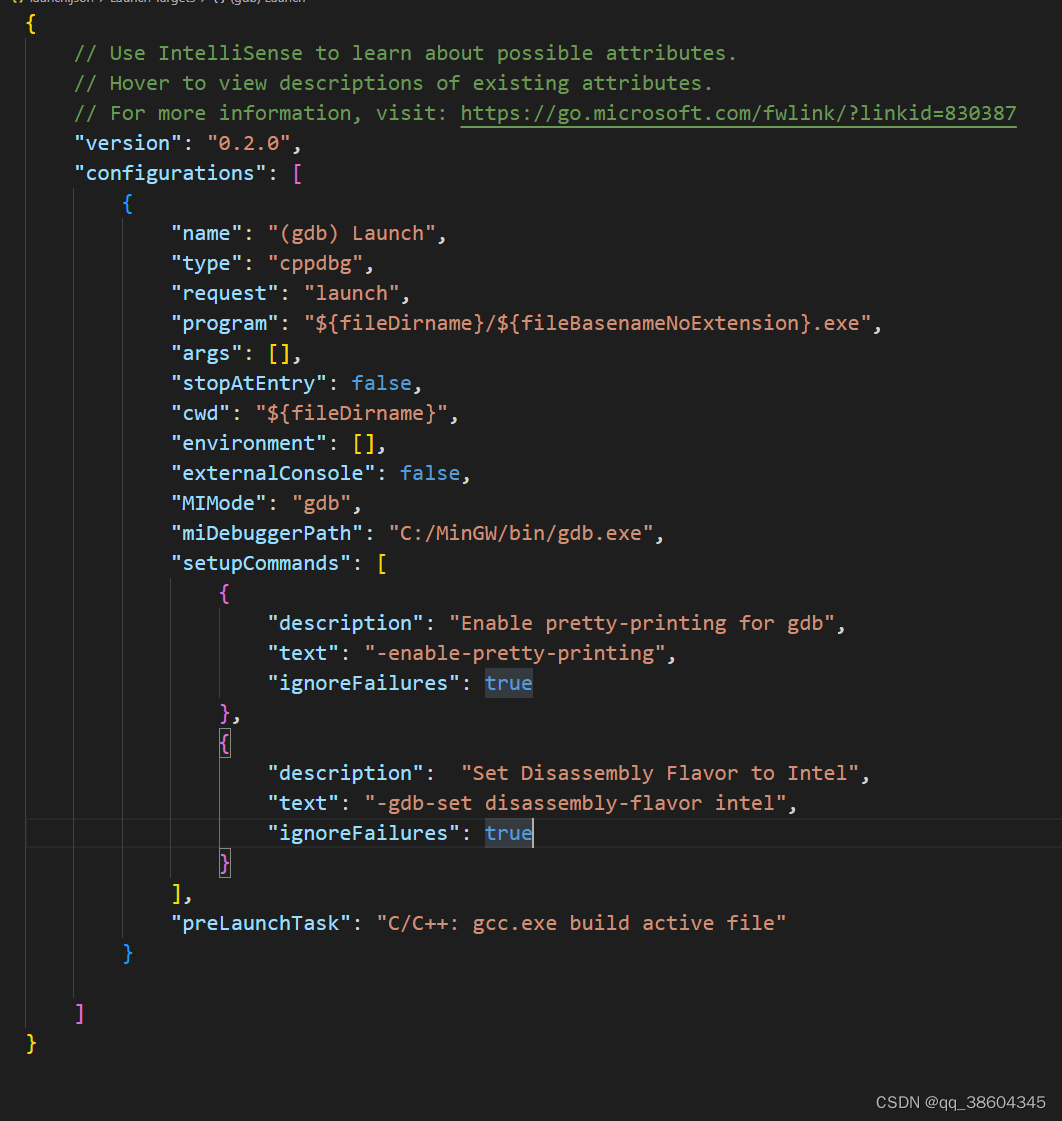Screen dimensions: 1062x1121
Task: Click the "cwd" key
Action: [x=200, y=414]
